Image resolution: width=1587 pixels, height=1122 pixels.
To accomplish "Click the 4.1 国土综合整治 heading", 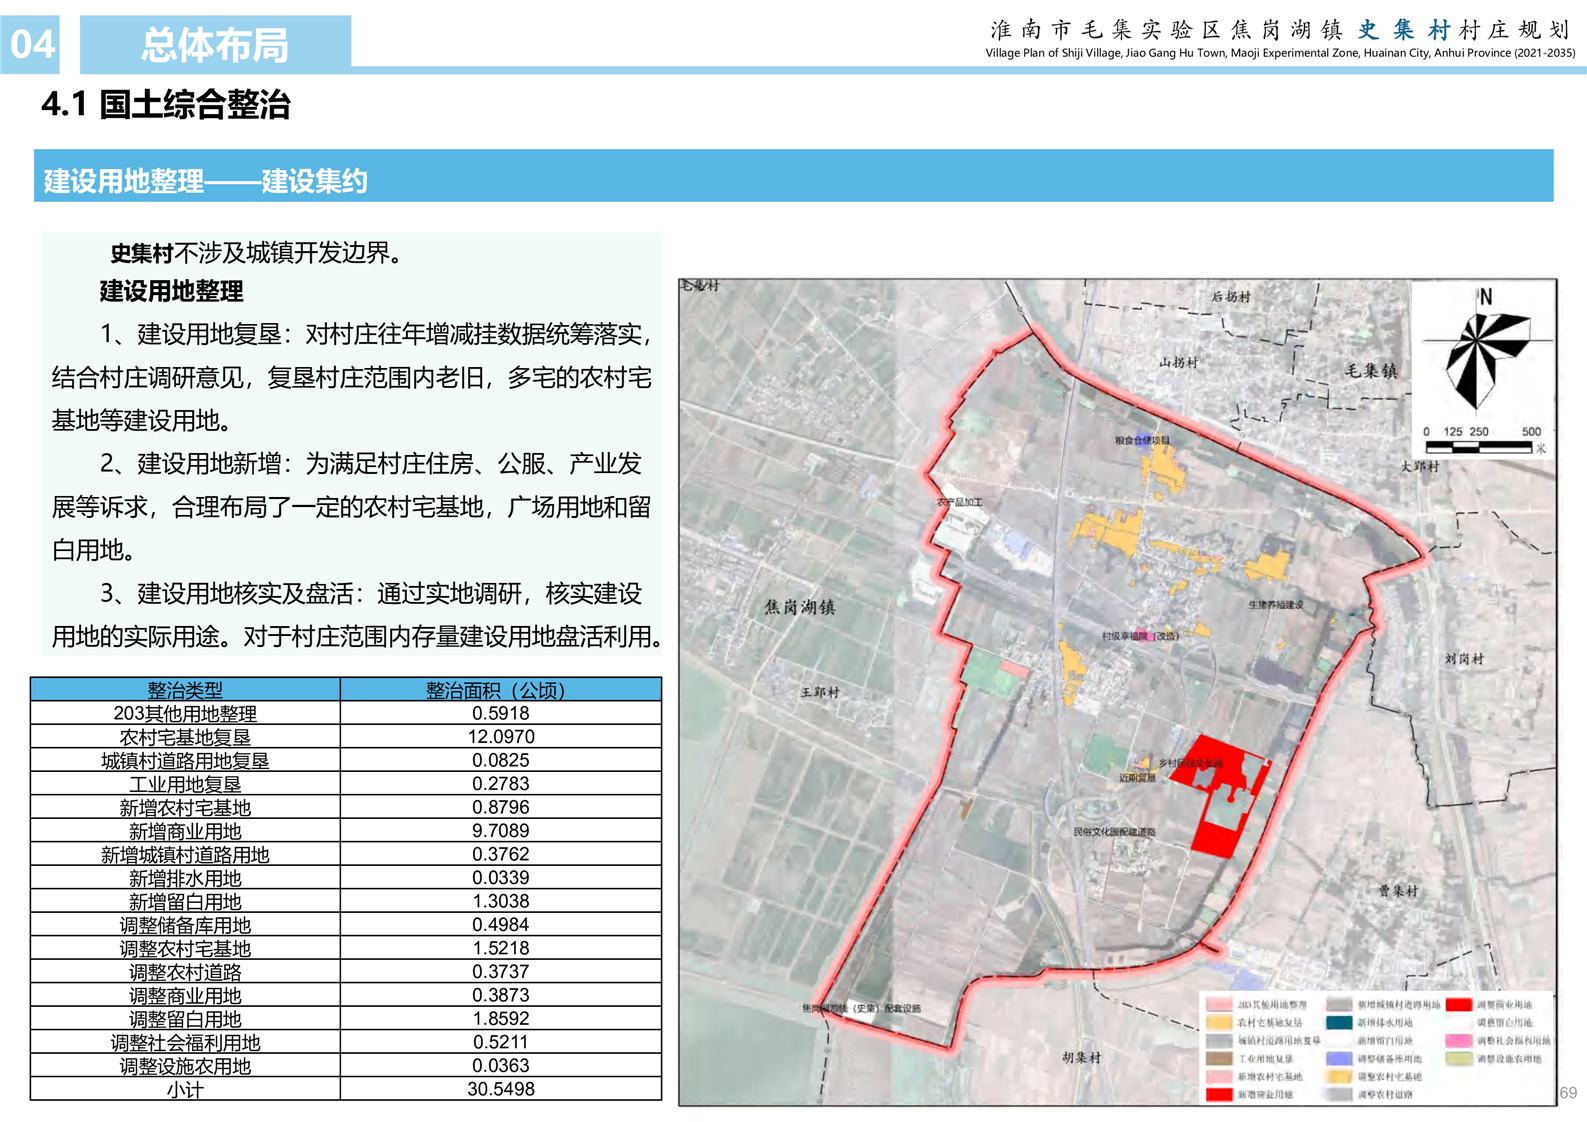I will point(166,105).
